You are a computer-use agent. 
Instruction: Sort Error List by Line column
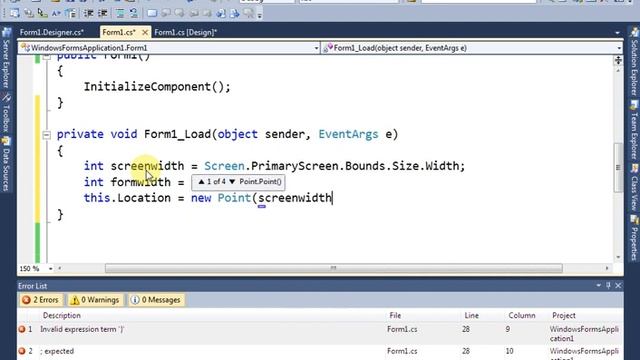pyautogui.click(x=471, y=316)
